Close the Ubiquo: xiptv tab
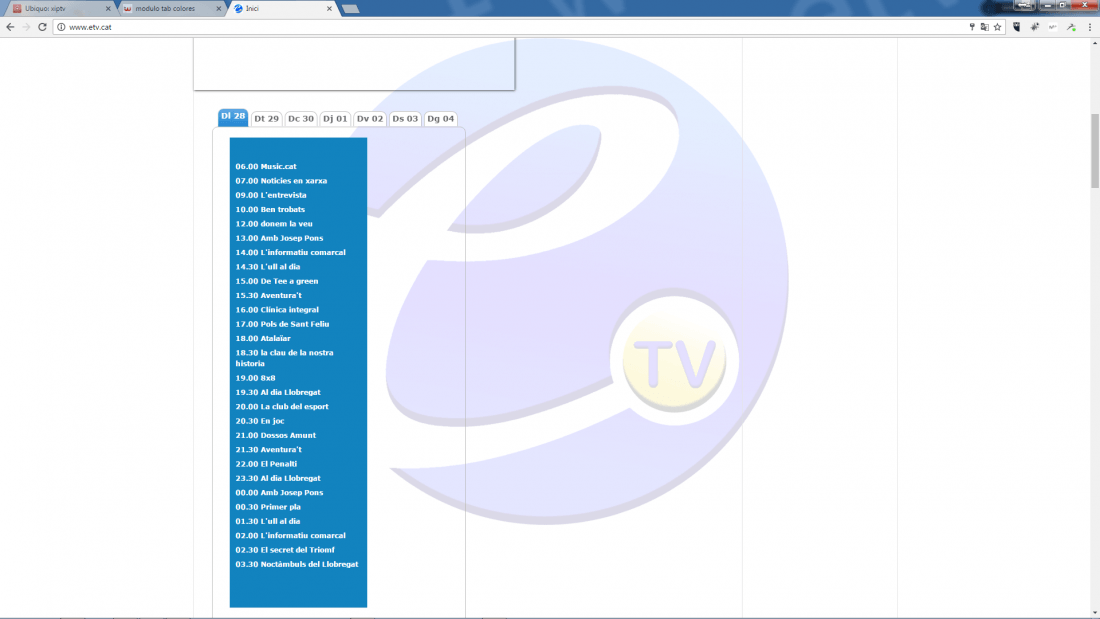This screenshot has height=619, width=1100. [x=108, y=8]
